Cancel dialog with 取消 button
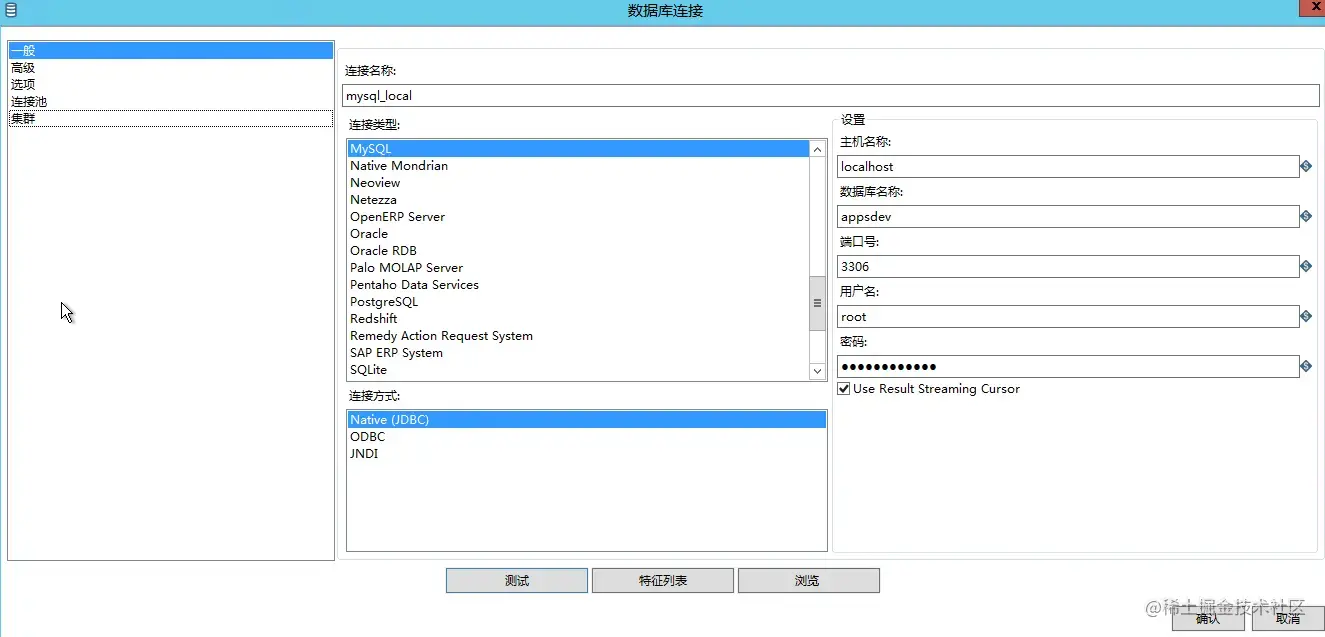Viewport: 1325px width, 637px height. [x=1288, y=618]
